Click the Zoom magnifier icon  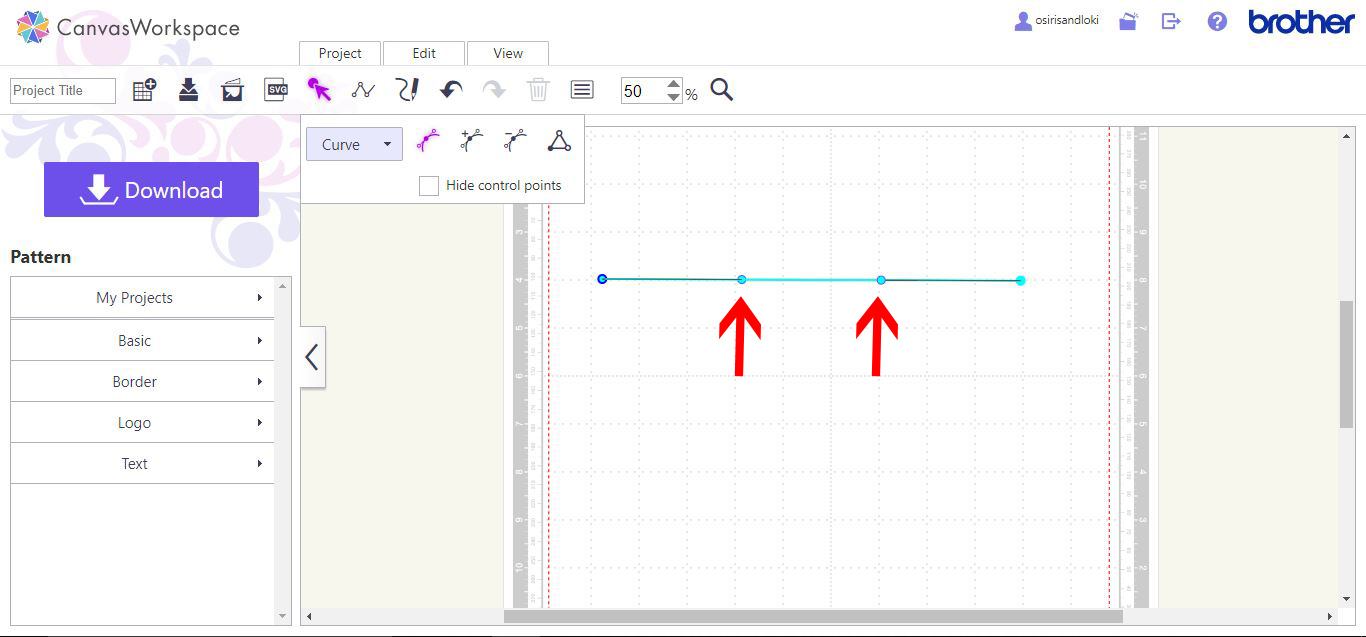click(722, 90)
